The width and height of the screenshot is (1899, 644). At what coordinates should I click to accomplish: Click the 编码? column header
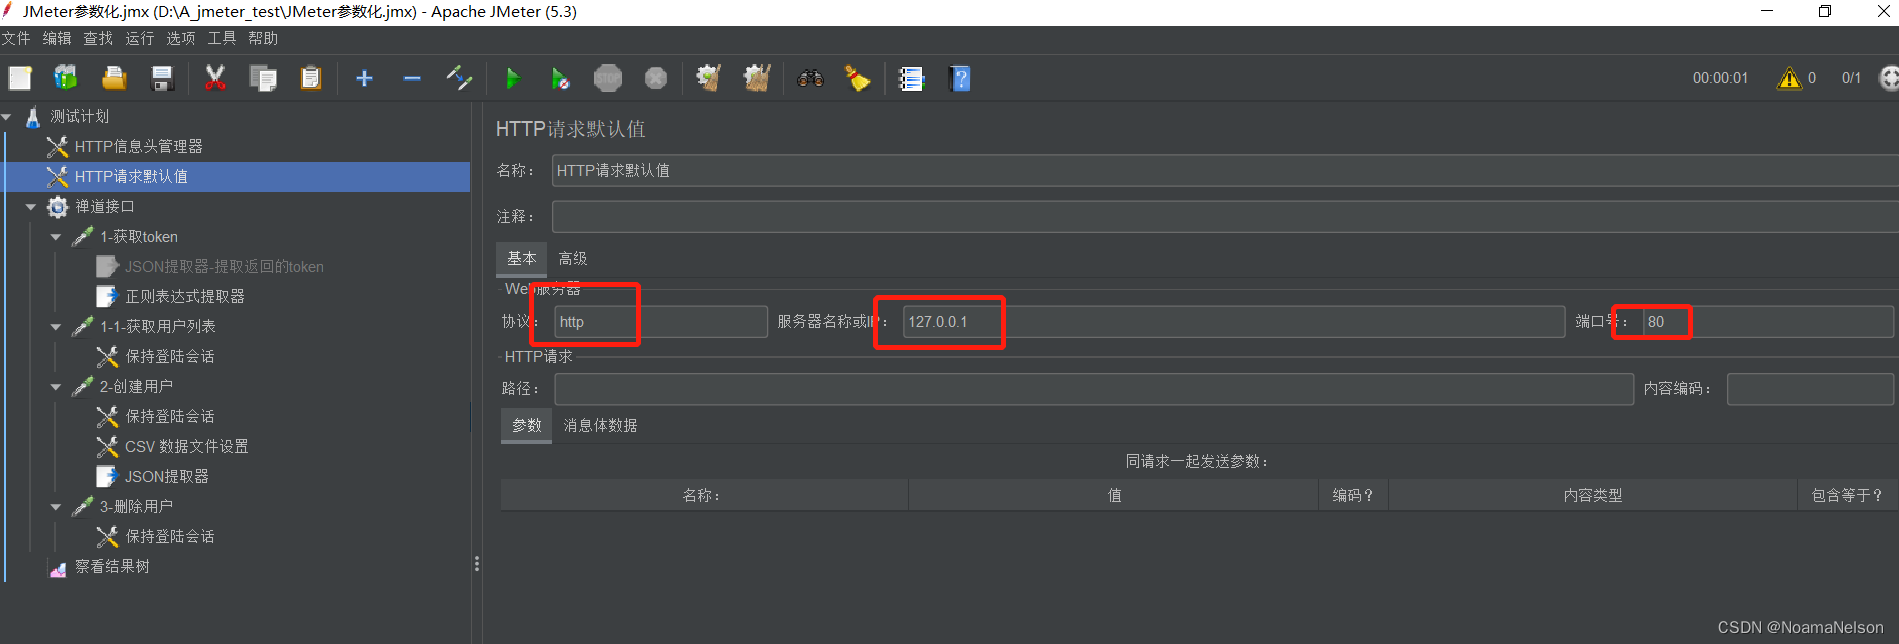(1353, 495)
